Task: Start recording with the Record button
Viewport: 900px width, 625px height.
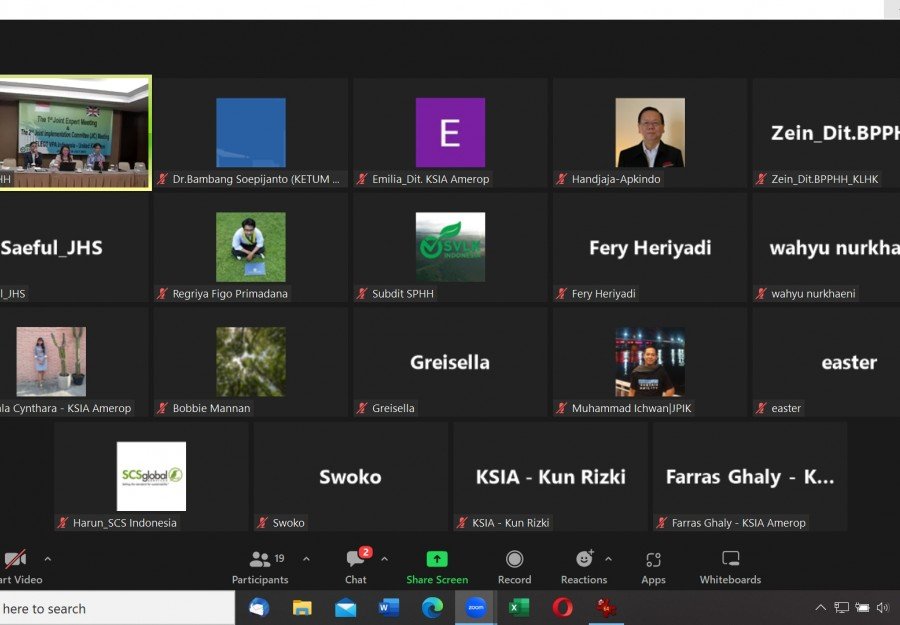Action: click(x=514, y=566)
